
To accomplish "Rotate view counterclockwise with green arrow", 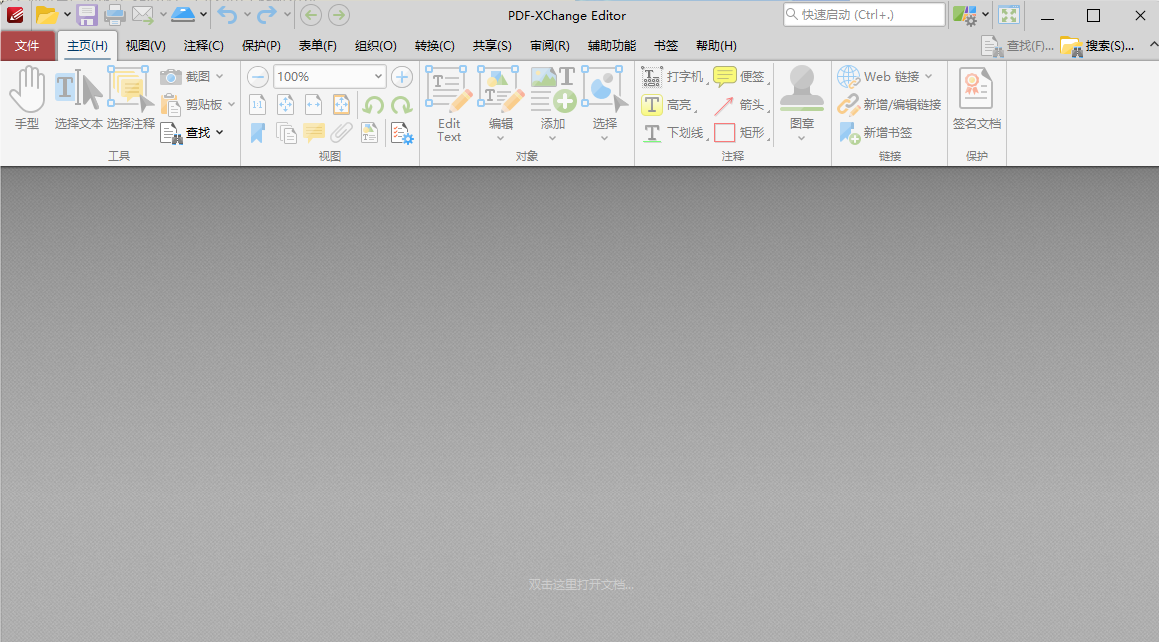I will click(373, 105).
